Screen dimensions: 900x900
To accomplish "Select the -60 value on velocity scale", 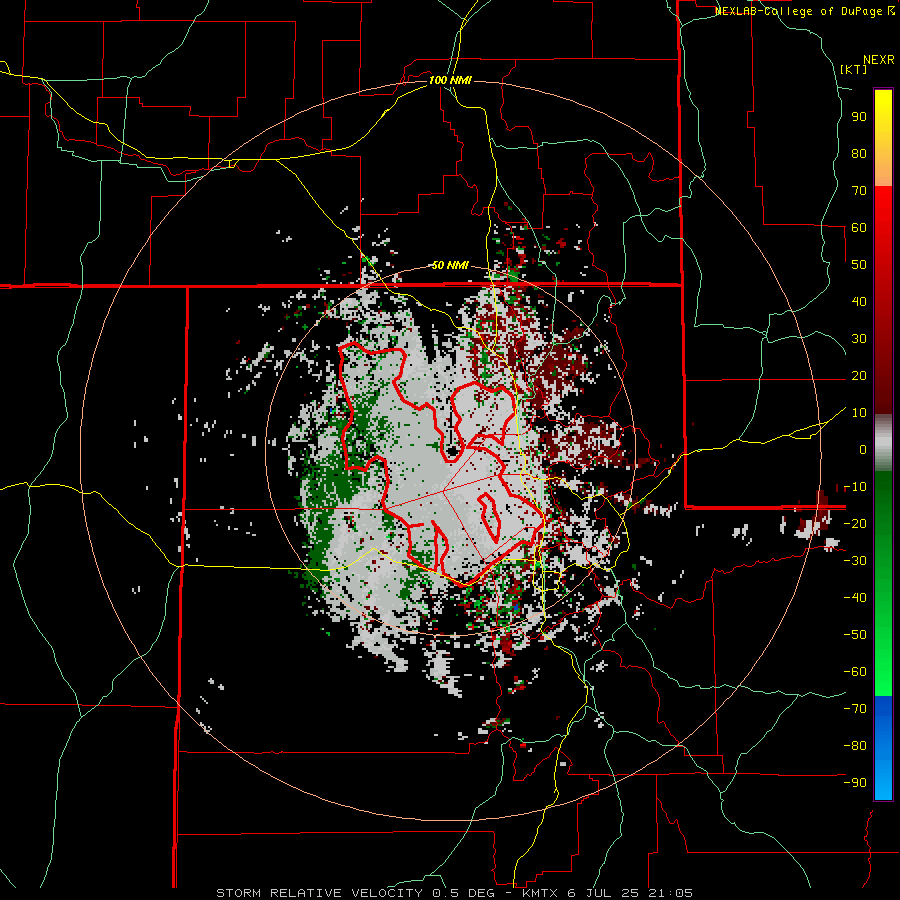I will 855,672.
